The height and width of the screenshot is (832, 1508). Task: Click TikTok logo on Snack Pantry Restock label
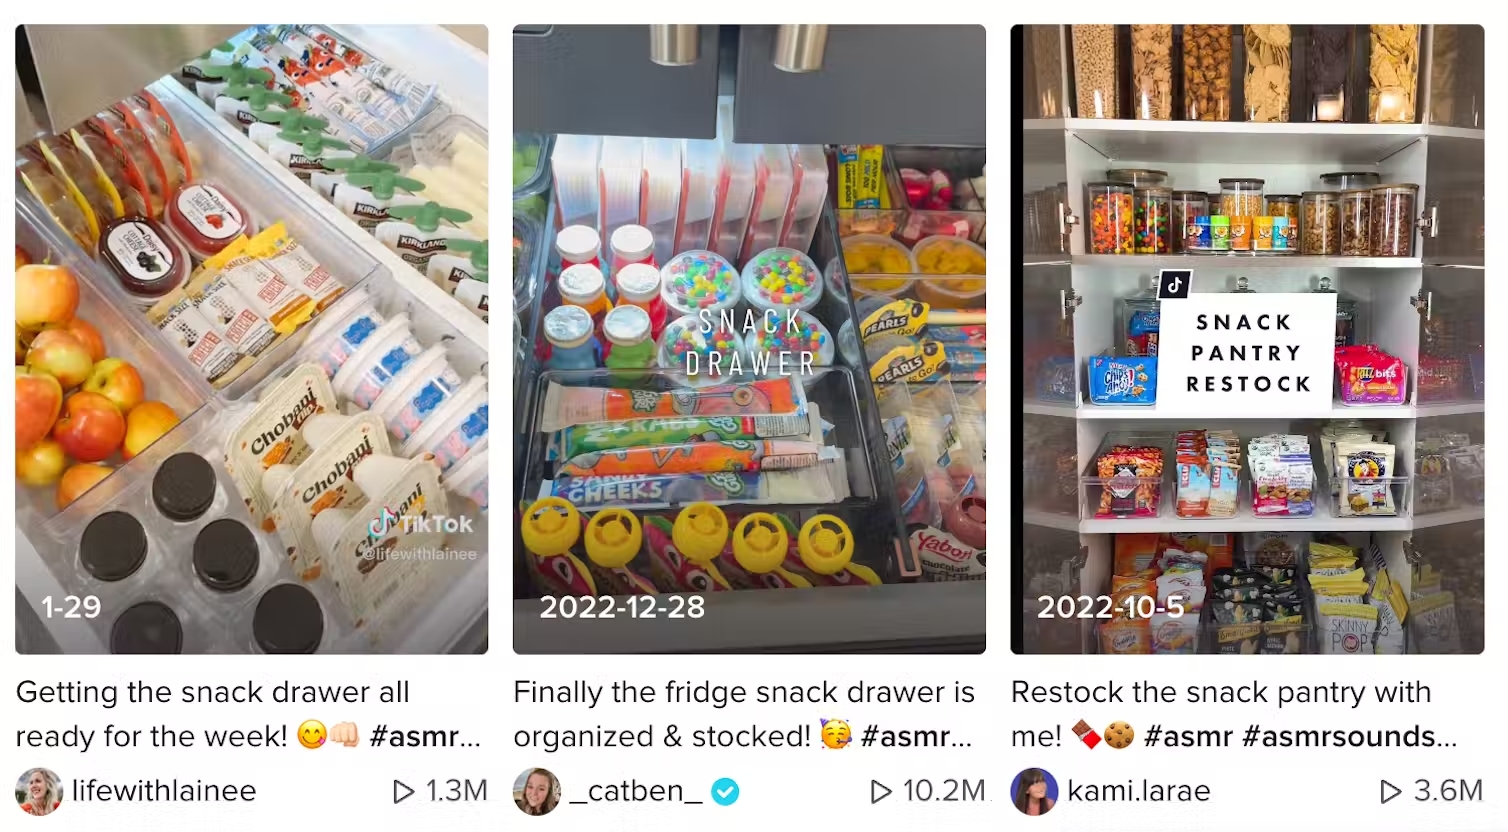(1175, 284)
